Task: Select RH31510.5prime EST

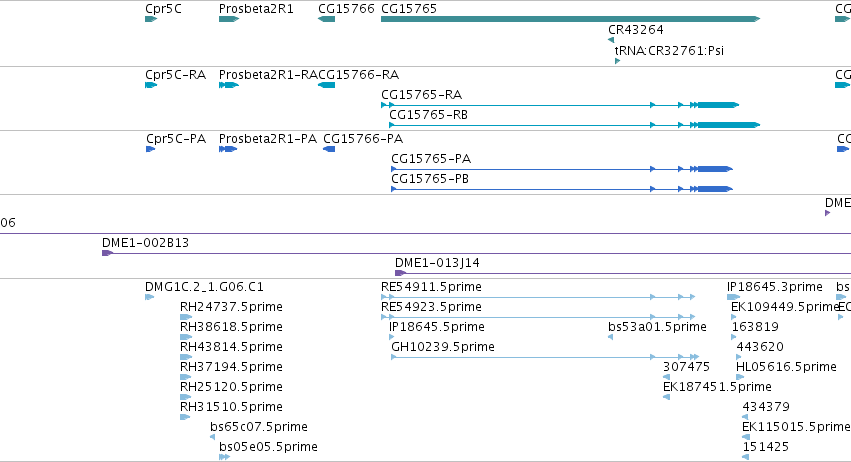Action: [231, 407]
